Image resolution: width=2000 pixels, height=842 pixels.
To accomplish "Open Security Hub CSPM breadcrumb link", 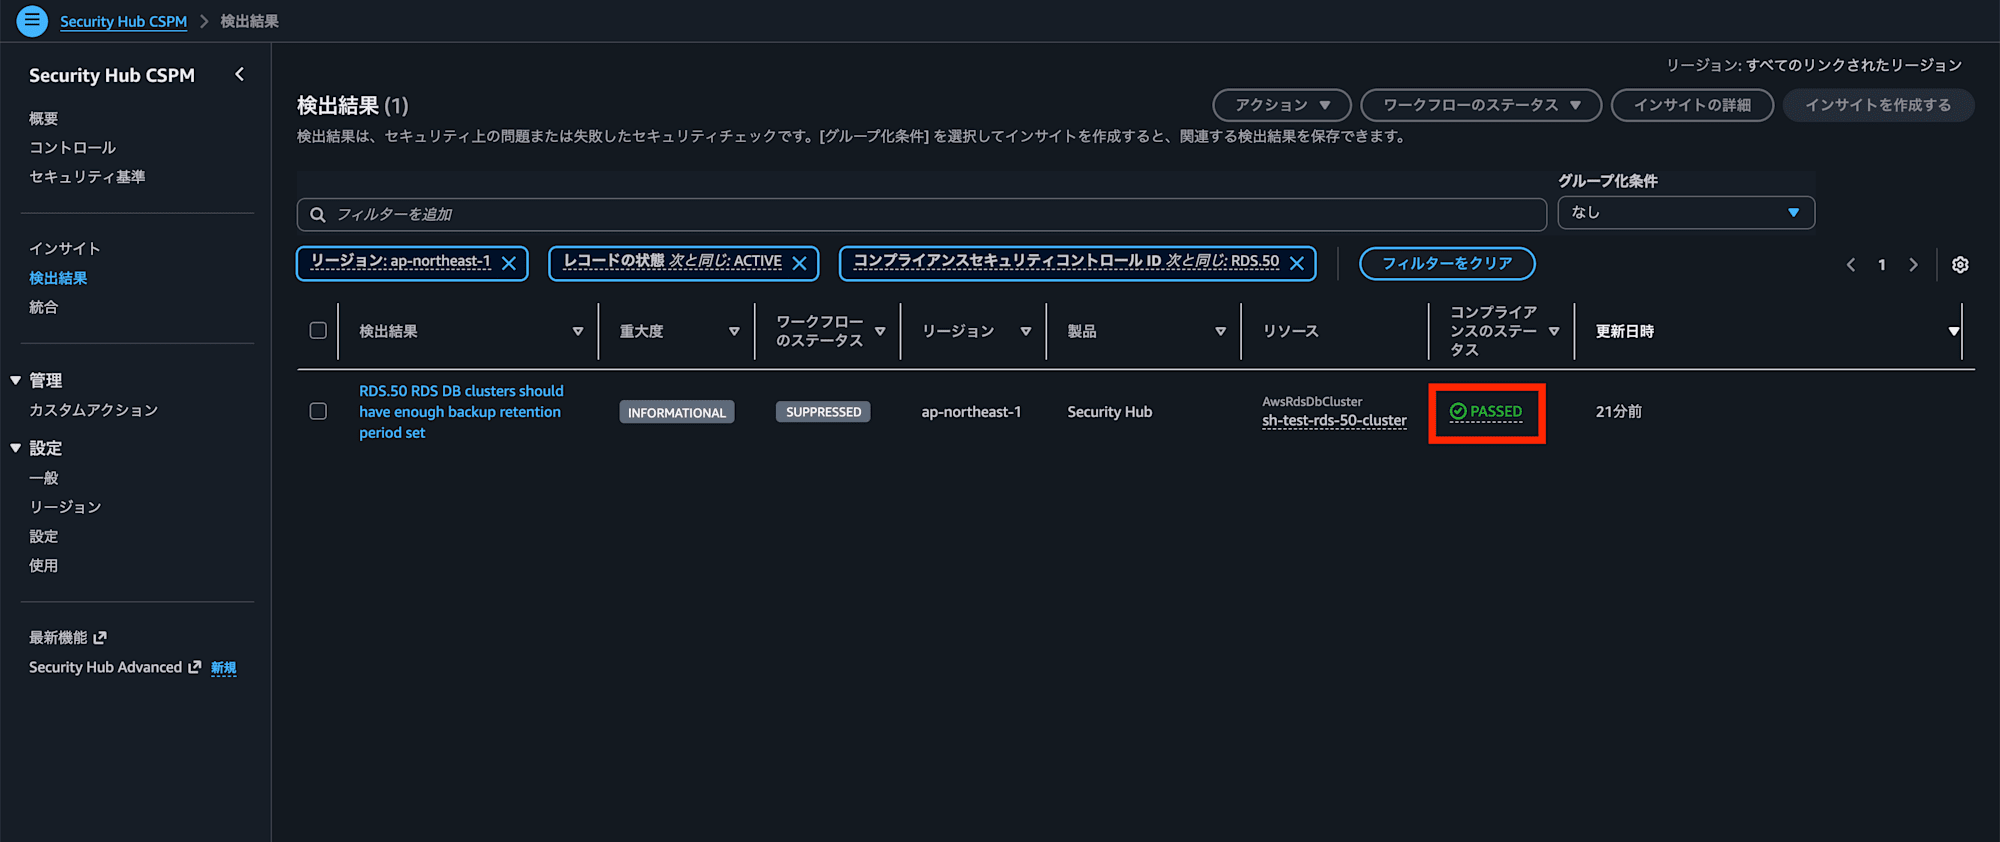I will (x=123, y=21).
